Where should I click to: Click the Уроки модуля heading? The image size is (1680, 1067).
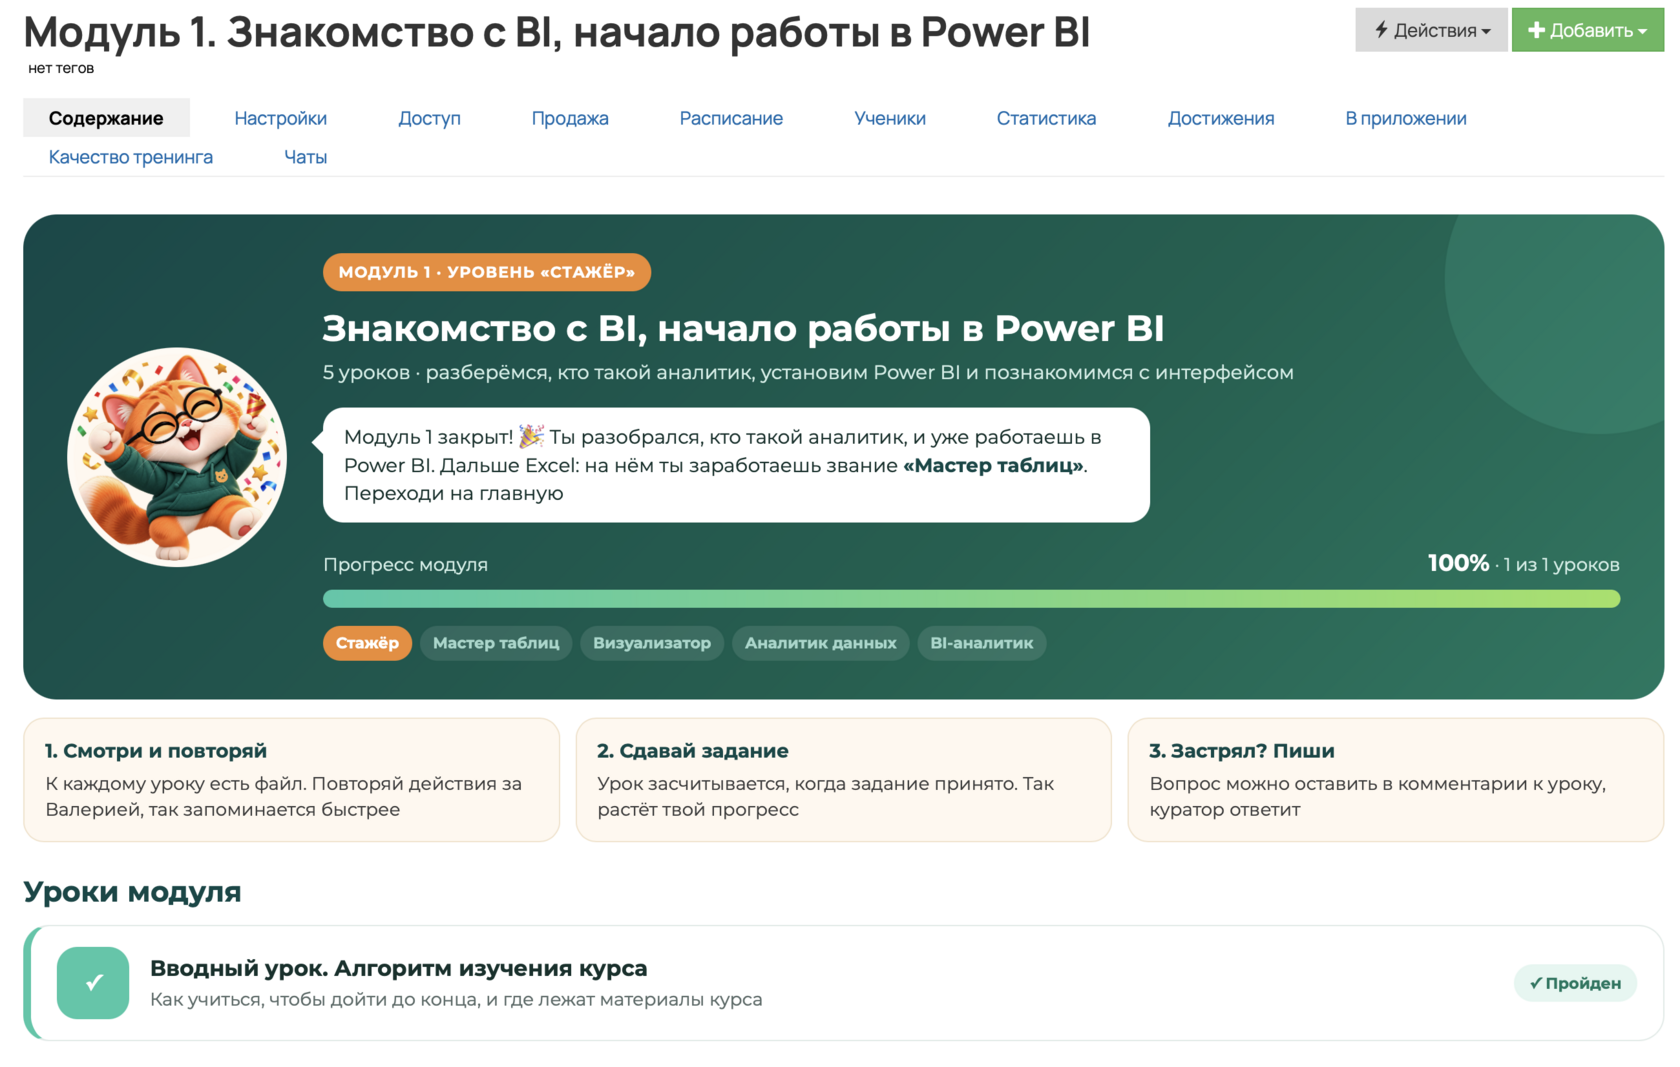[133, 891]
